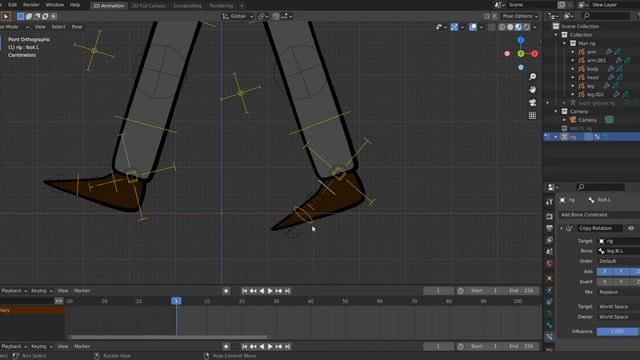Toggle use preview range clock icon
640x360 pixels.
460,291
